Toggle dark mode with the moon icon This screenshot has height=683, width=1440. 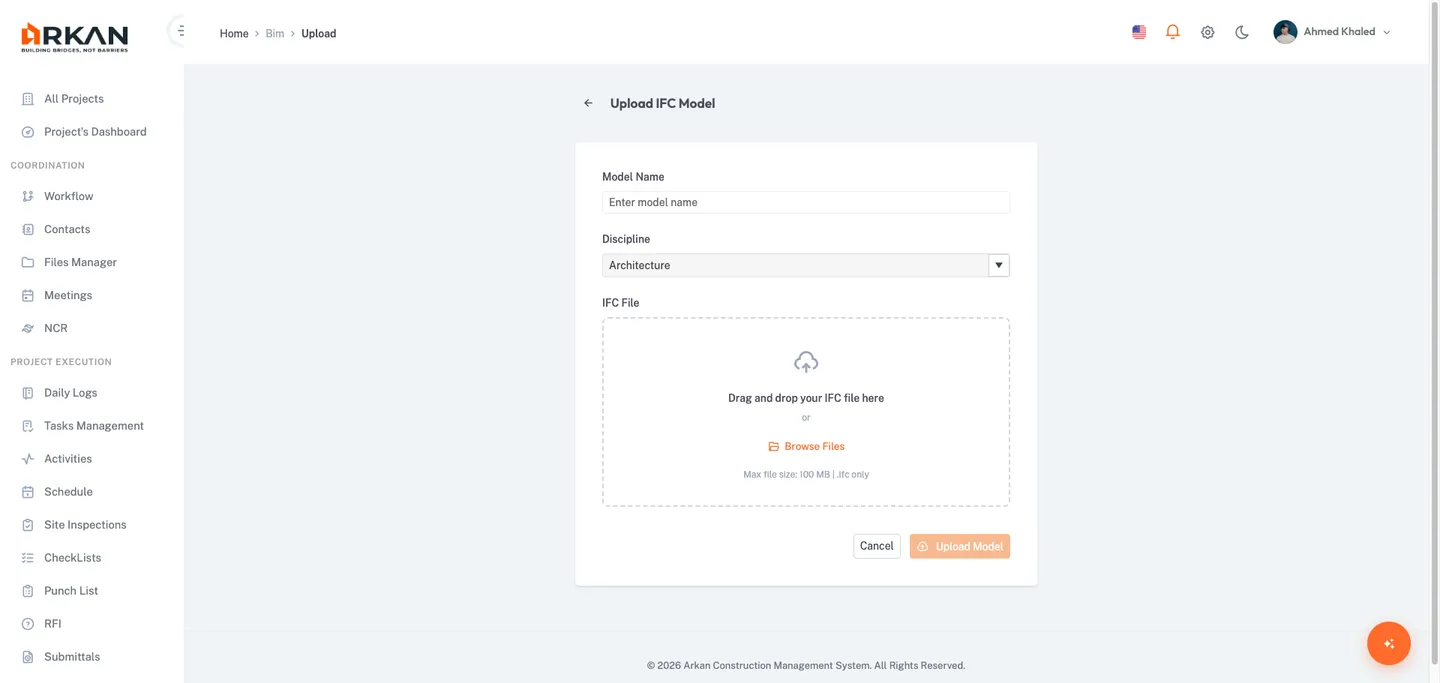[x=1241, y=31]
